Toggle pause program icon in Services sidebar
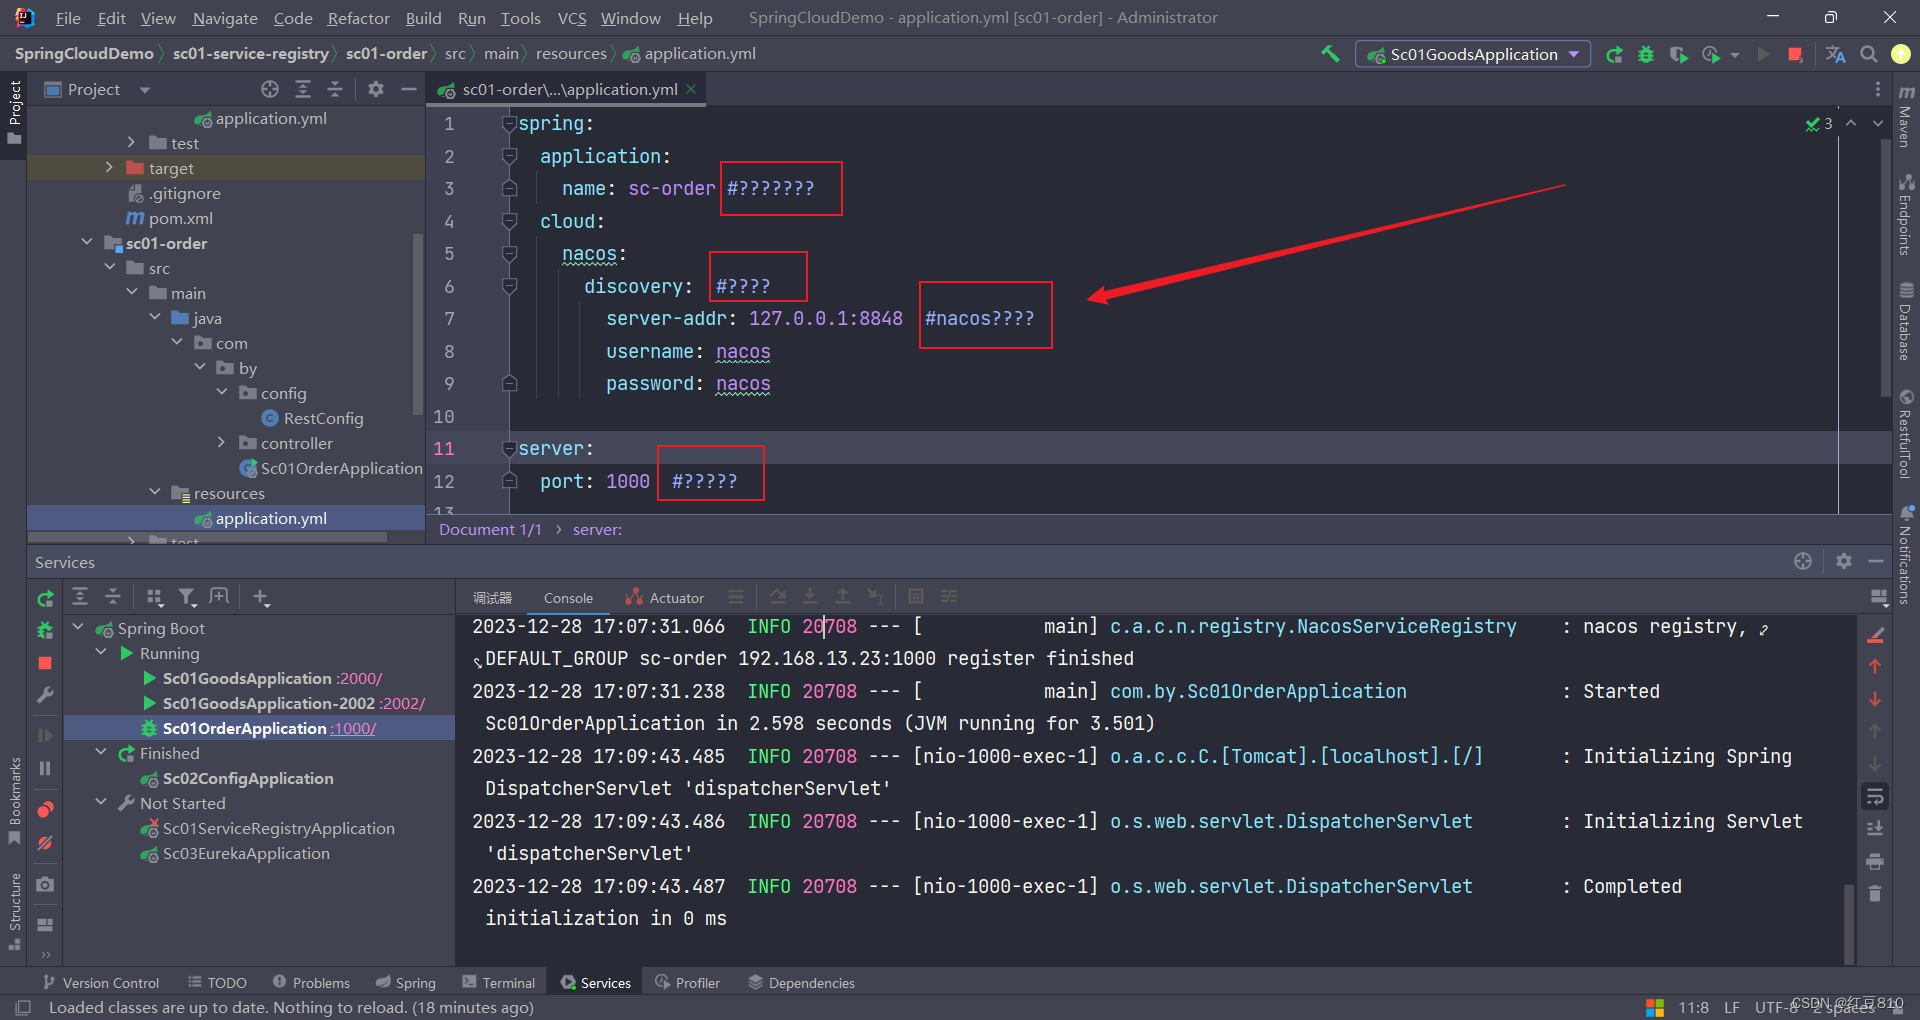The image size is (1920, 1020). tap(45, 768)
